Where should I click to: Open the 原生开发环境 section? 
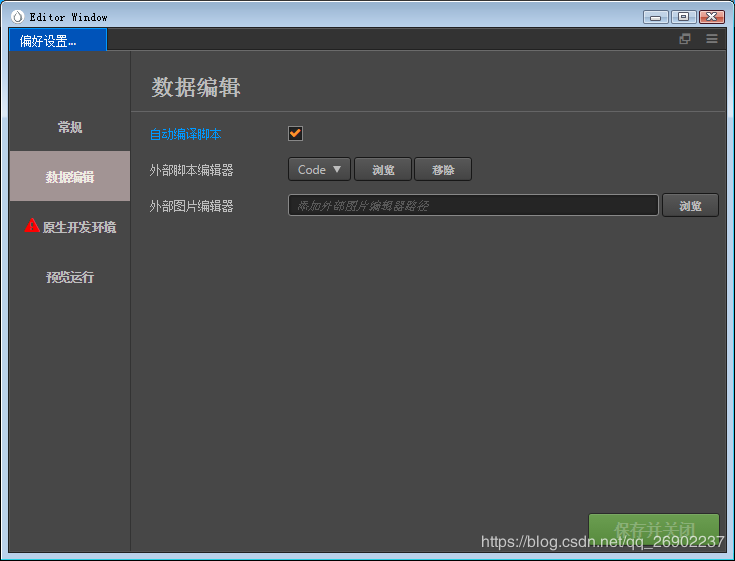pos(70,226)
